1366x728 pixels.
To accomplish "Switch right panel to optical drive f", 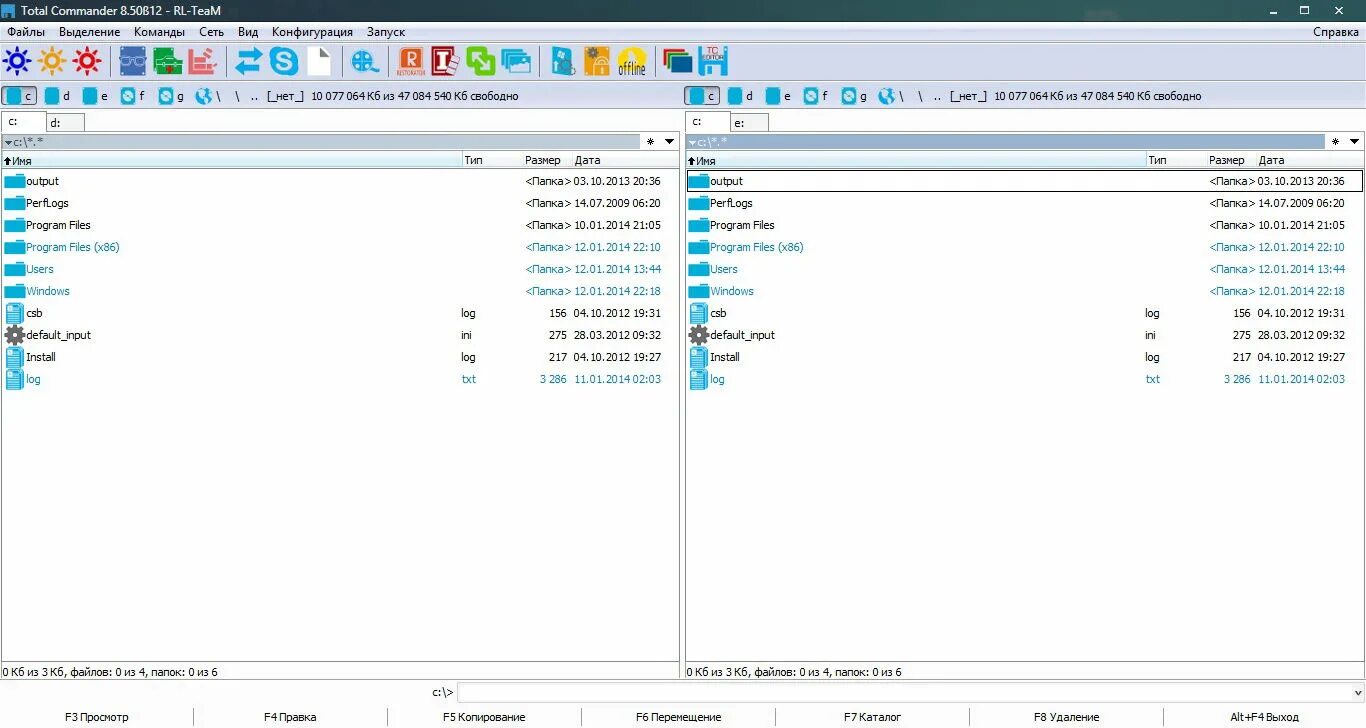I will pos(816,96).
